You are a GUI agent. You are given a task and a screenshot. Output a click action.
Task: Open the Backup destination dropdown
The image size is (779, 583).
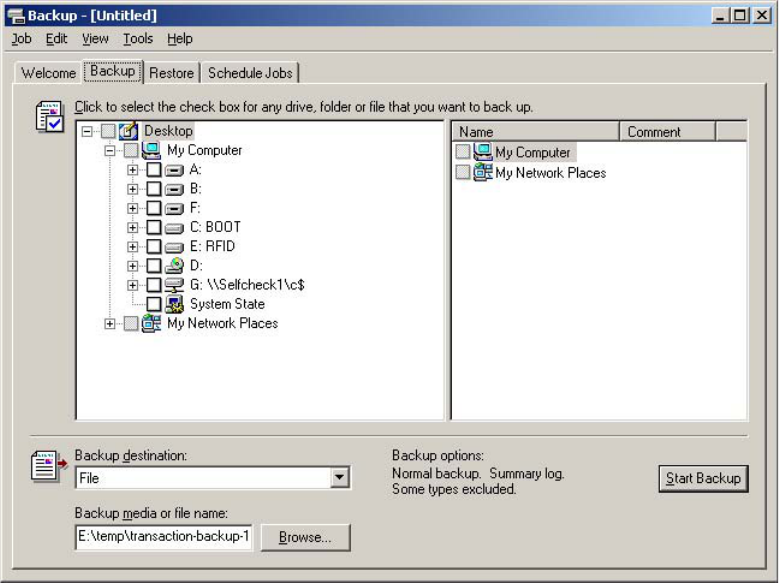click(339, 478)
